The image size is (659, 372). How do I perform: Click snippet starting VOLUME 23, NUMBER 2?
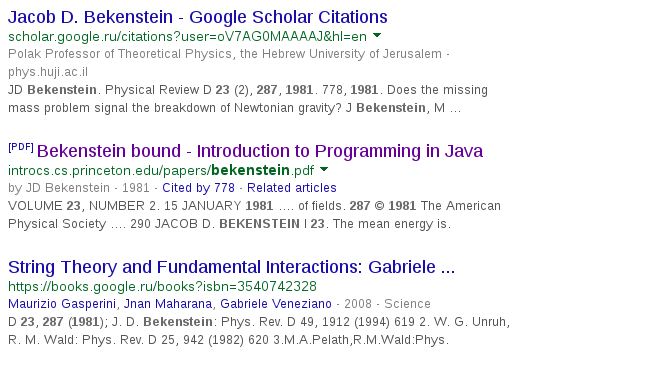pos(254,215)
